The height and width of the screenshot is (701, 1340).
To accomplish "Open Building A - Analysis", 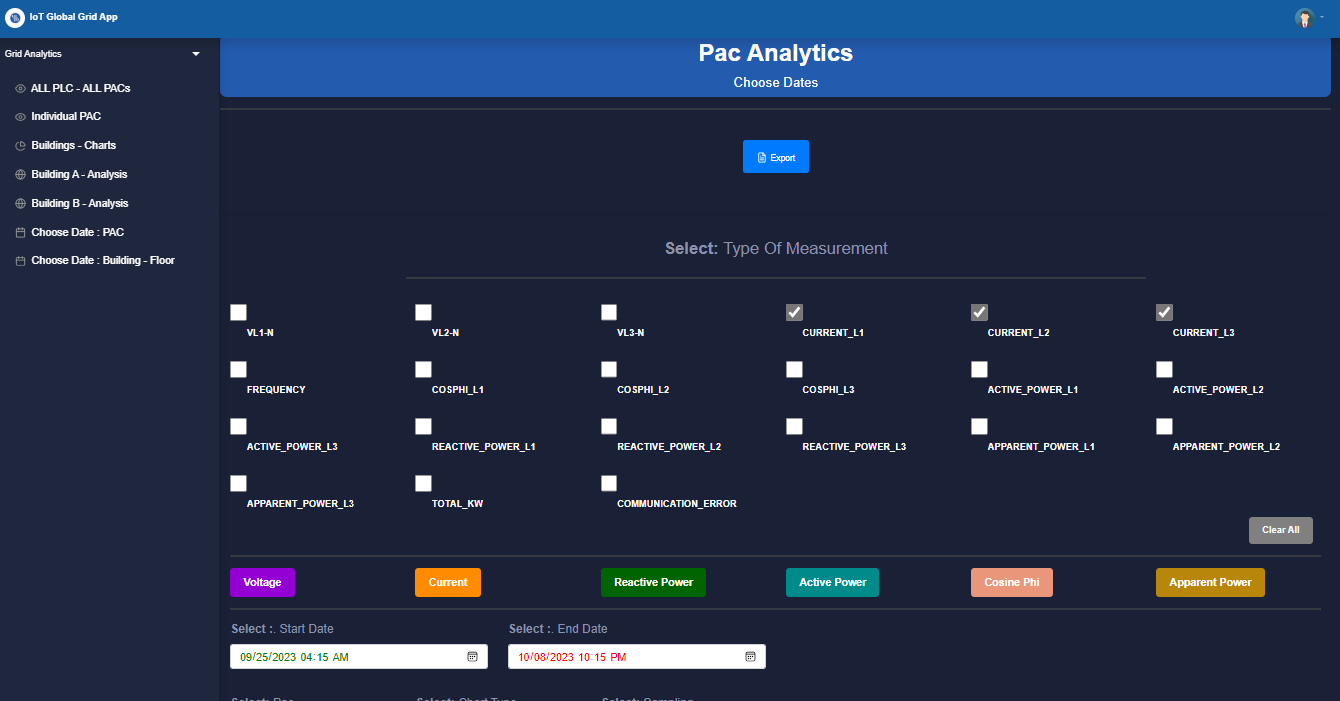I will pyautogui.click(x=79, y=175).
